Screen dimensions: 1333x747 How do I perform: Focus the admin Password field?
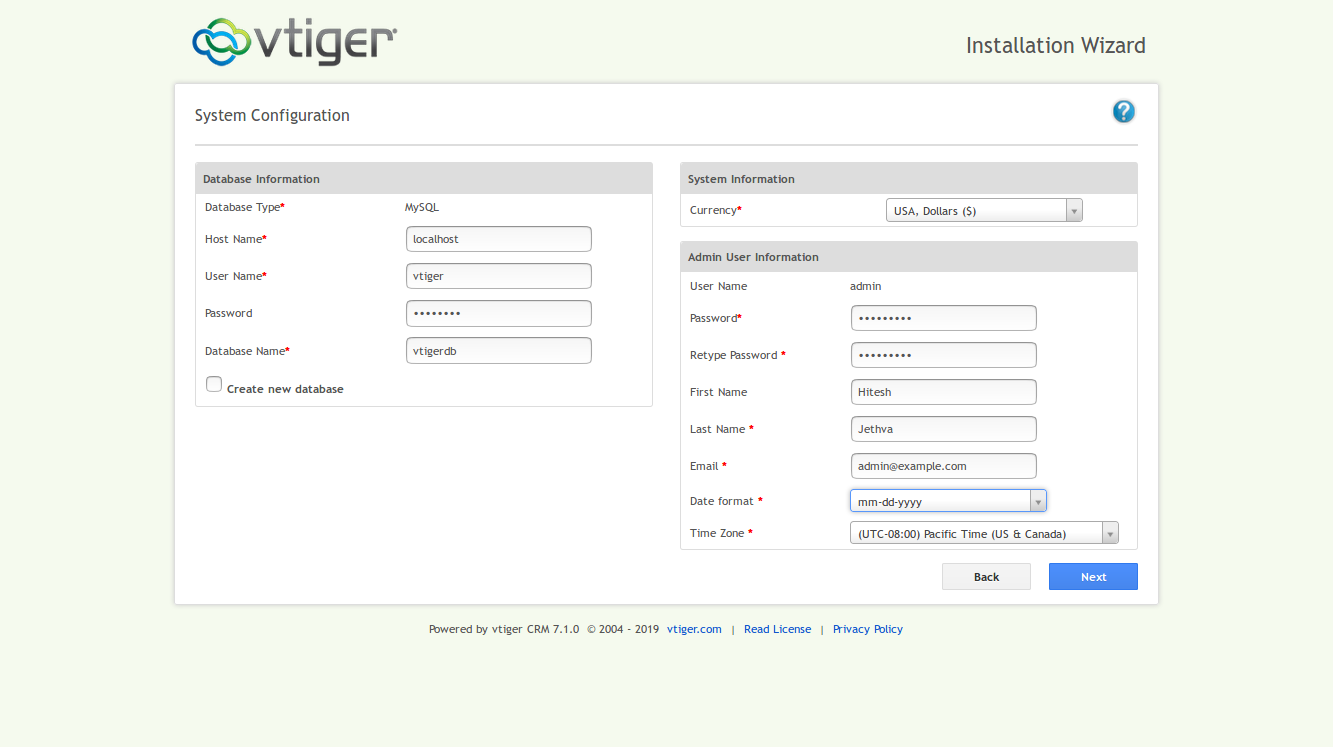[x=944, y=318]
